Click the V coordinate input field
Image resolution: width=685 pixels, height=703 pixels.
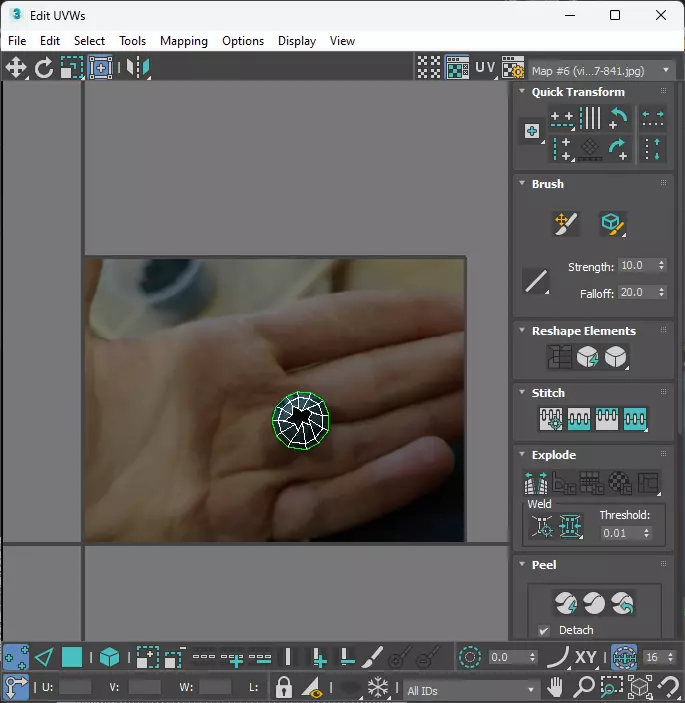[145, 687]
